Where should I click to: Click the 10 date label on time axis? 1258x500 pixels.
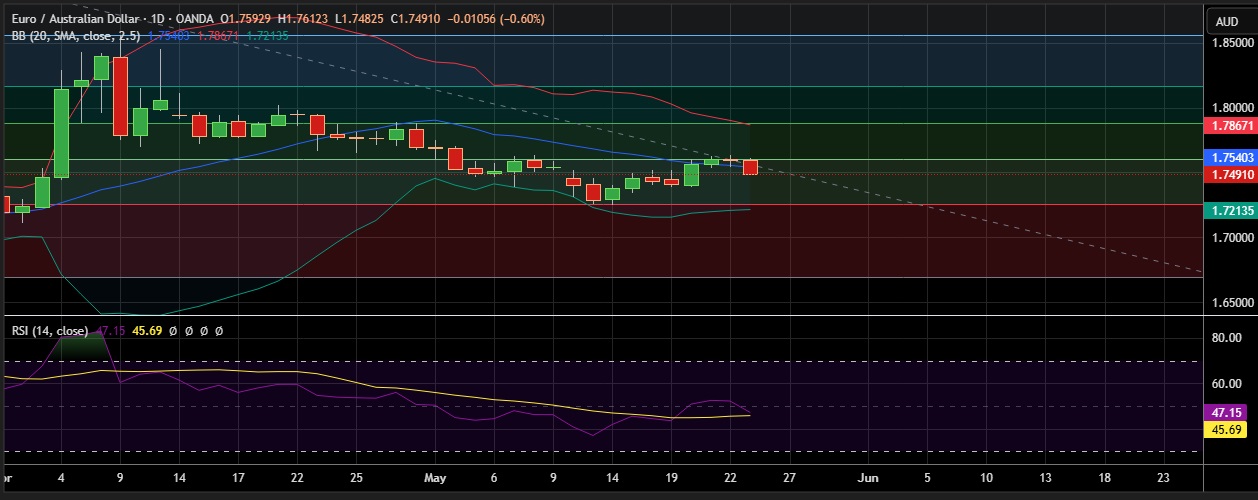986,479
